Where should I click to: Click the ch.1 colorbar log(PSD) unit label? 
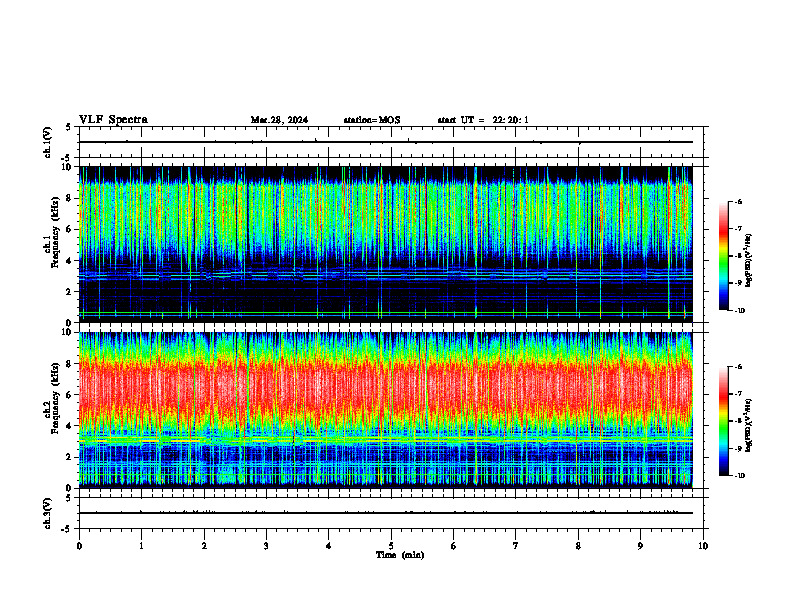coord(749,261)
